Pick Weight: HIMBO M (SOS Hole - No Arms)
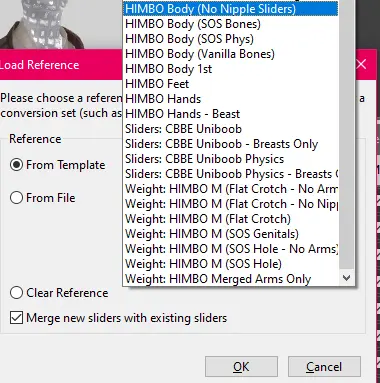This screenshot has height=383, width=380. pos(231,249)
